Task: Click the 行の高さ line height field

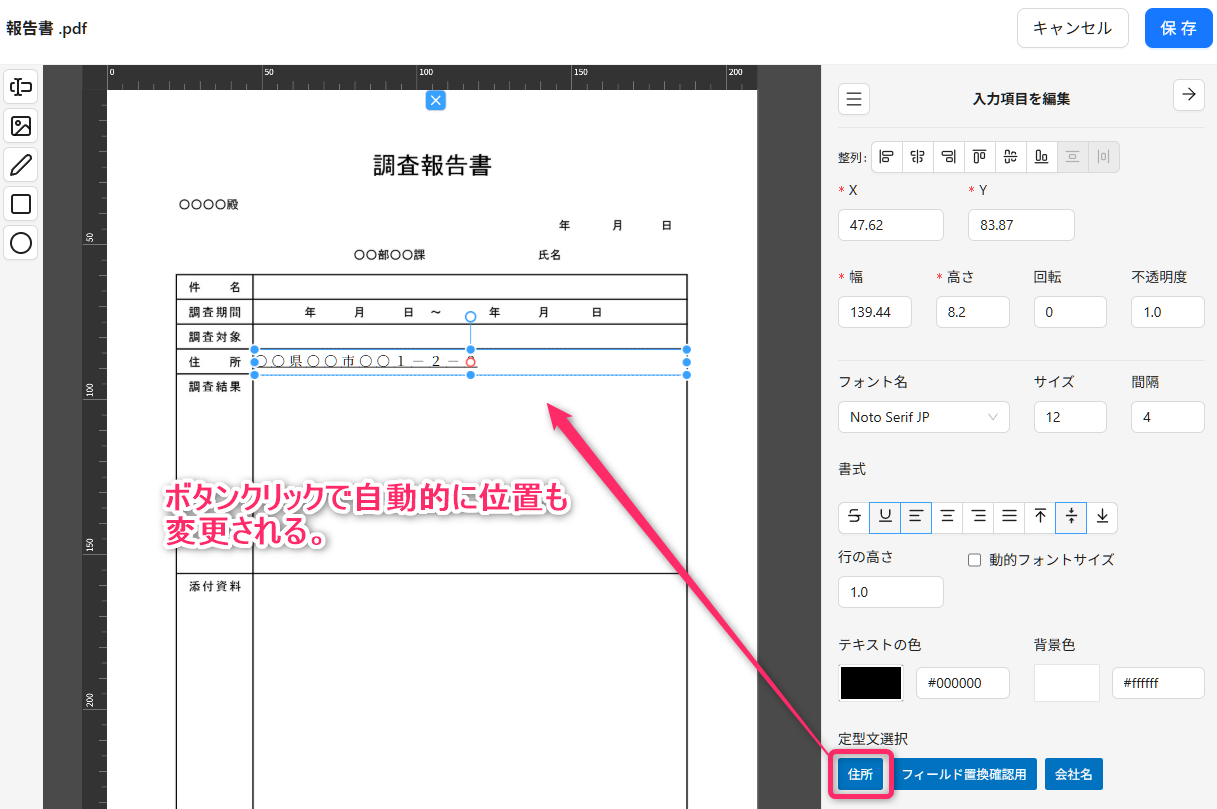Action: coord(891,592)
